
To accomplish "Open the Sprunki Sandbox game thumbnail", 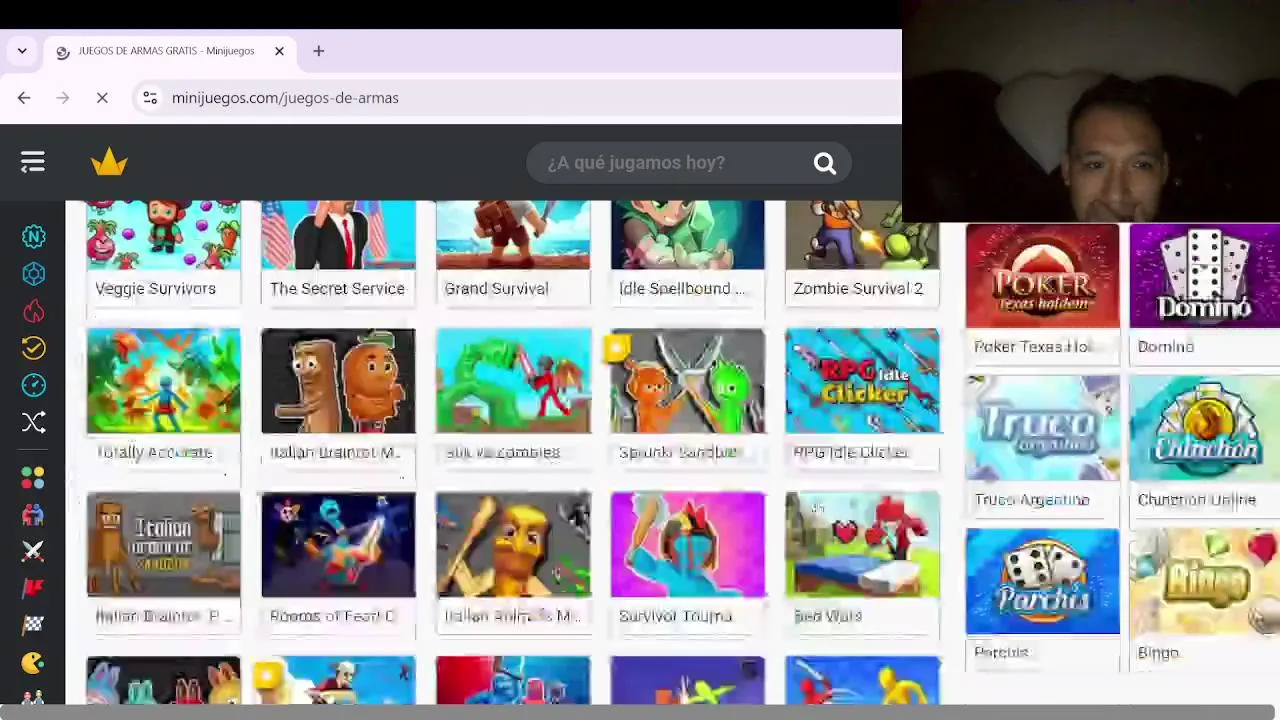I will 687,381.
